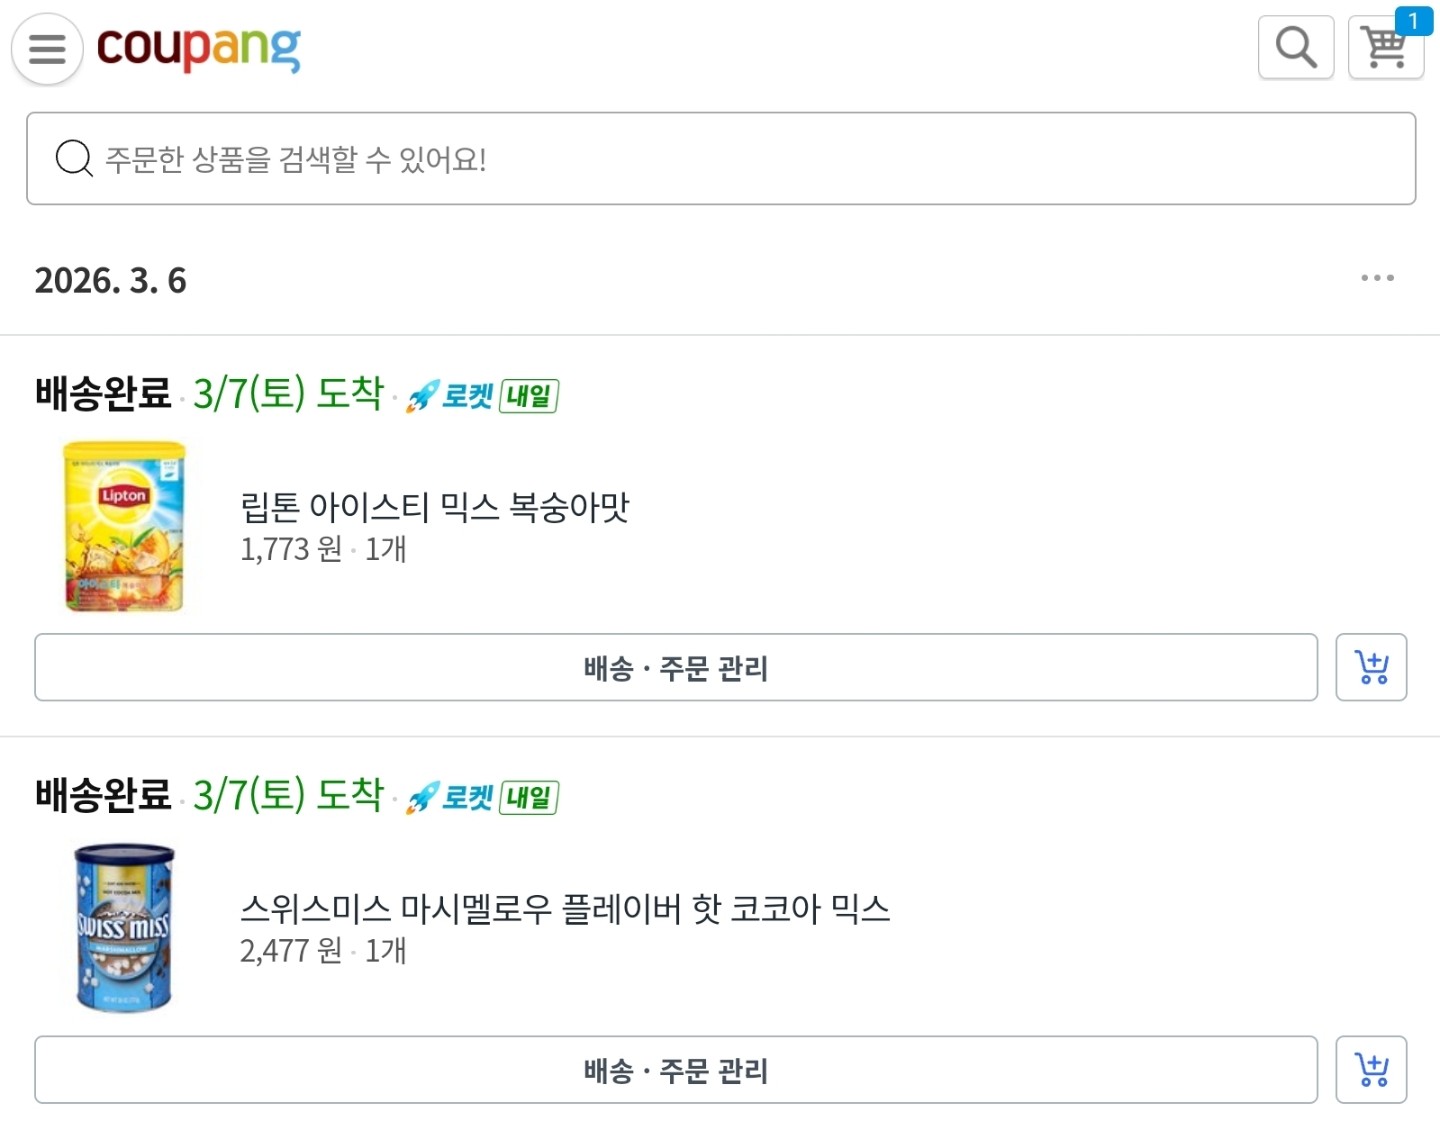This screenshot has width=1440, height=1130.
Task: Add Swiss Miss cocoa to cart again
Action: 1371,1070
